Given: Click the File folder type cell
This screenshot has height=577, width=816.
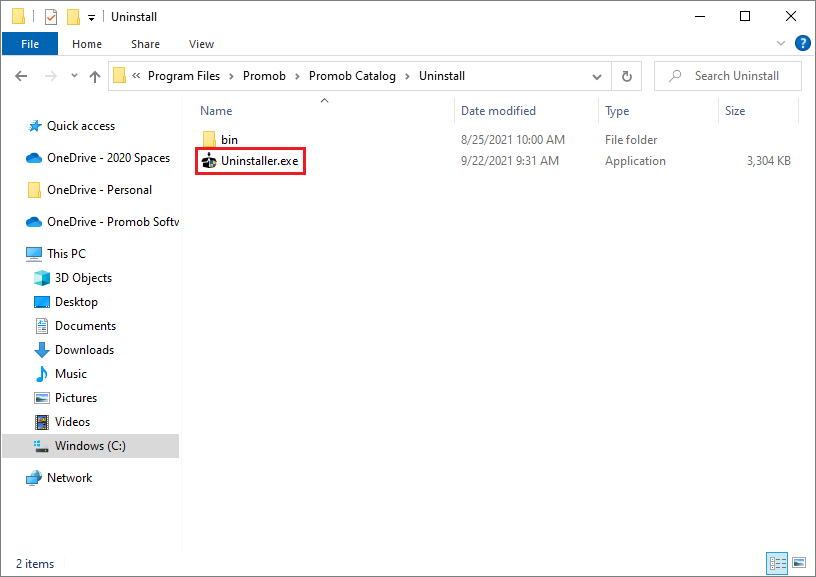Looking at the screenshot, I should 631,139.
